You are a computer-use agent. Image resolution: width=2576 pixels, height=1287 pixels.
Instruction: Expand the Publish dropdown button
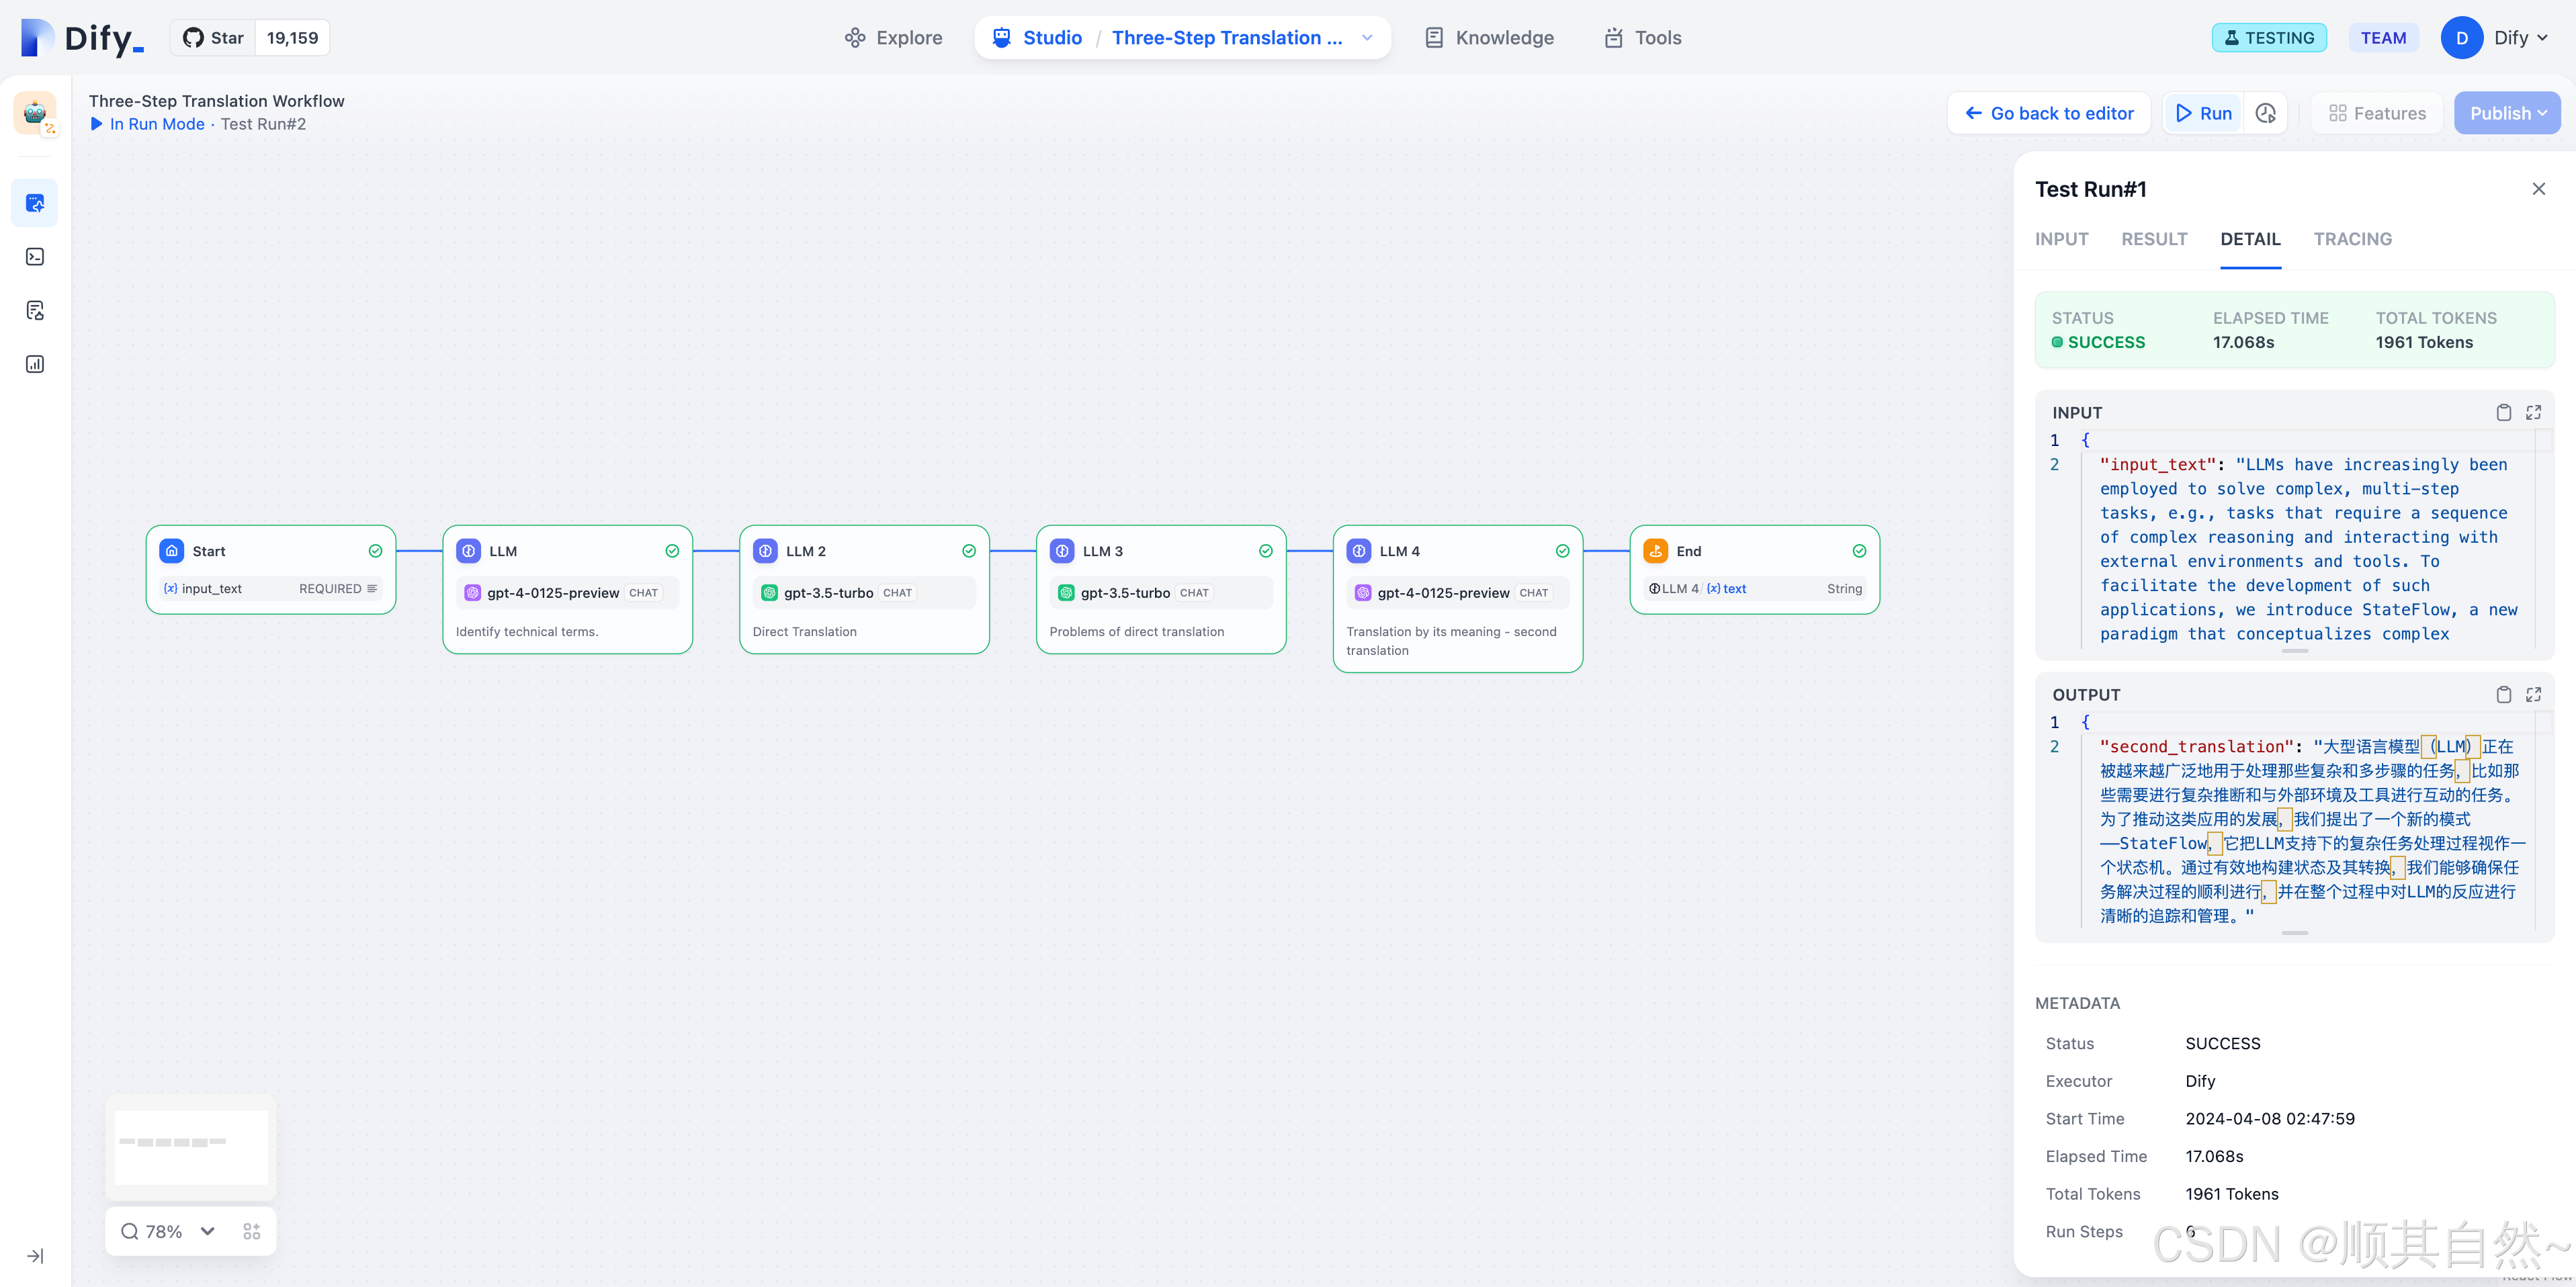coord(2507,113)
